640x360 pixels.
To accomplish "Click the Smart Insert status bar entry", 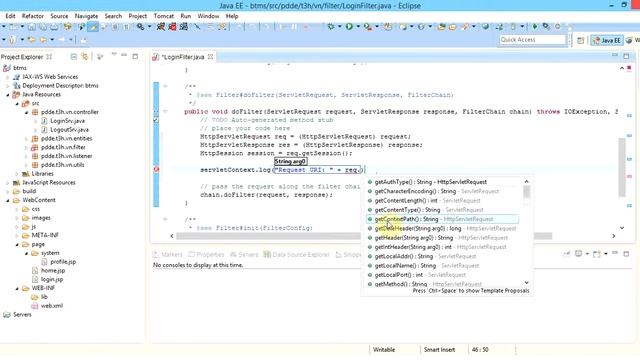I will (x=439, y=350).
